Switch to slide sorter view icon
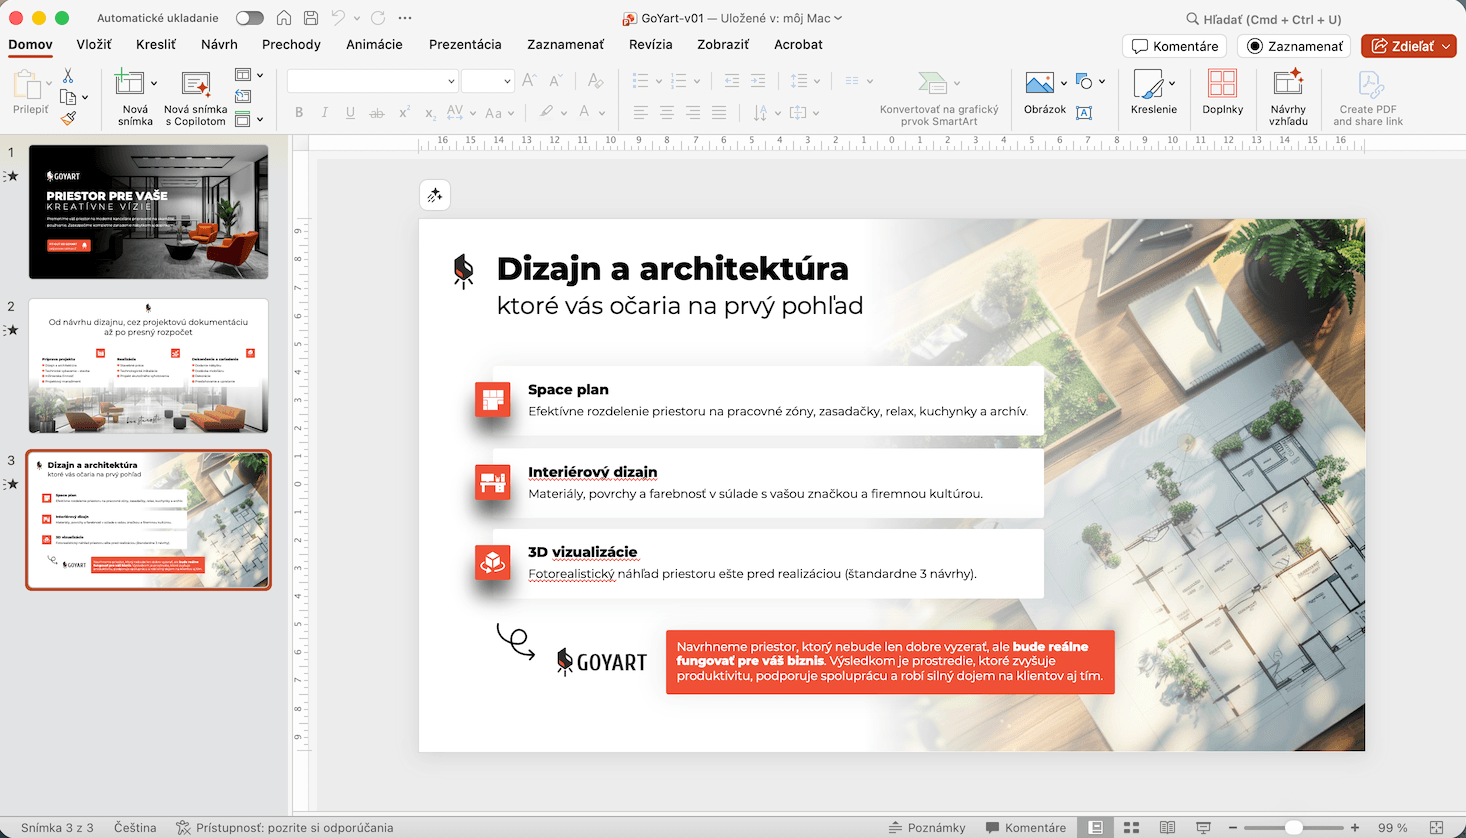Screen dimensions: 1466x838 [1131, 828]
